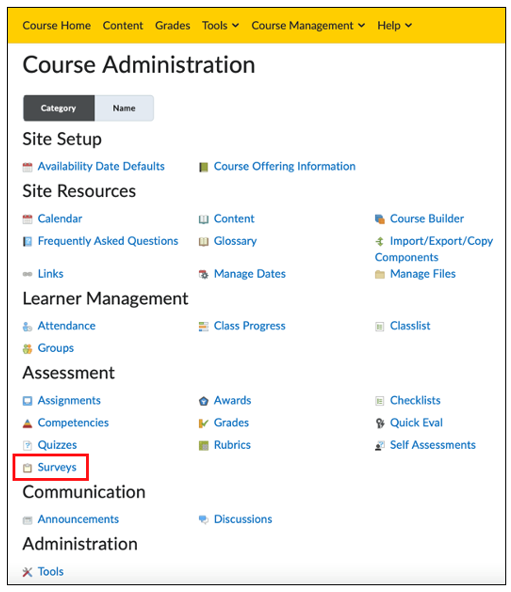Open the Quizzes link
Viewport: 511px width, 592px height.
(57, 445)
